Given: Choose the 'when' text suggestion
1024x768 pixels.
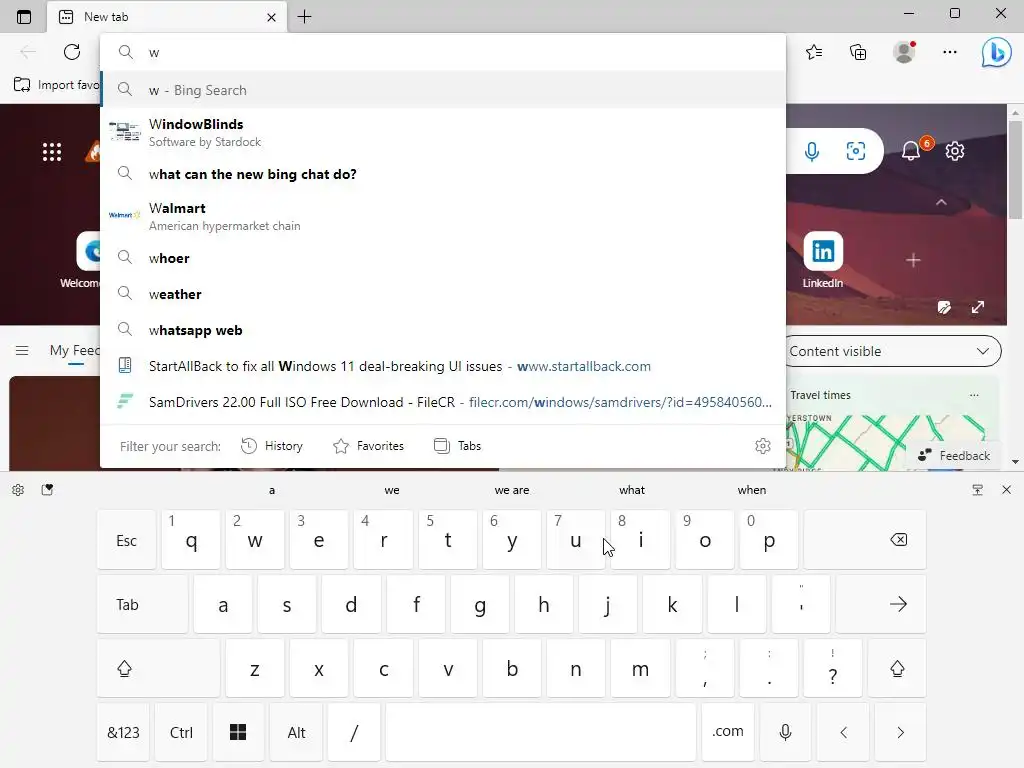Looking at the screenshot, I should [x=752, y=490].
